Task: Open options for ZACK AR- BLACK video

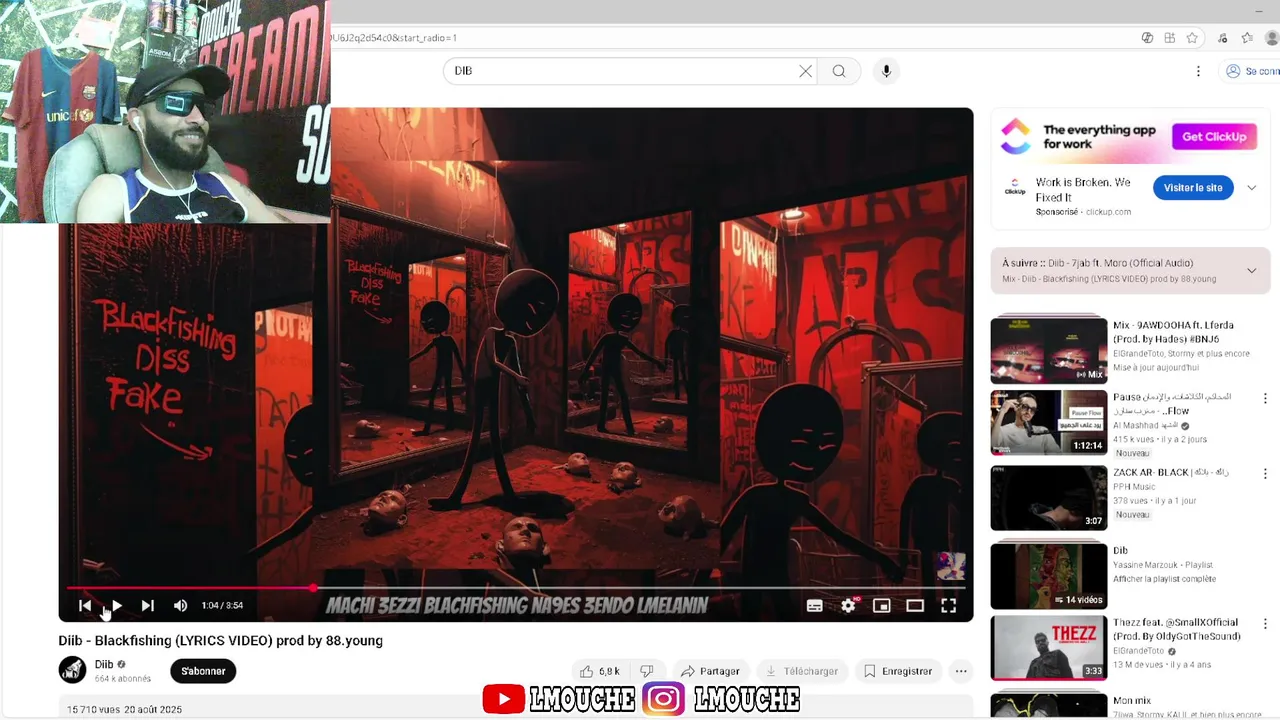Action: [x=1265, y=473]
